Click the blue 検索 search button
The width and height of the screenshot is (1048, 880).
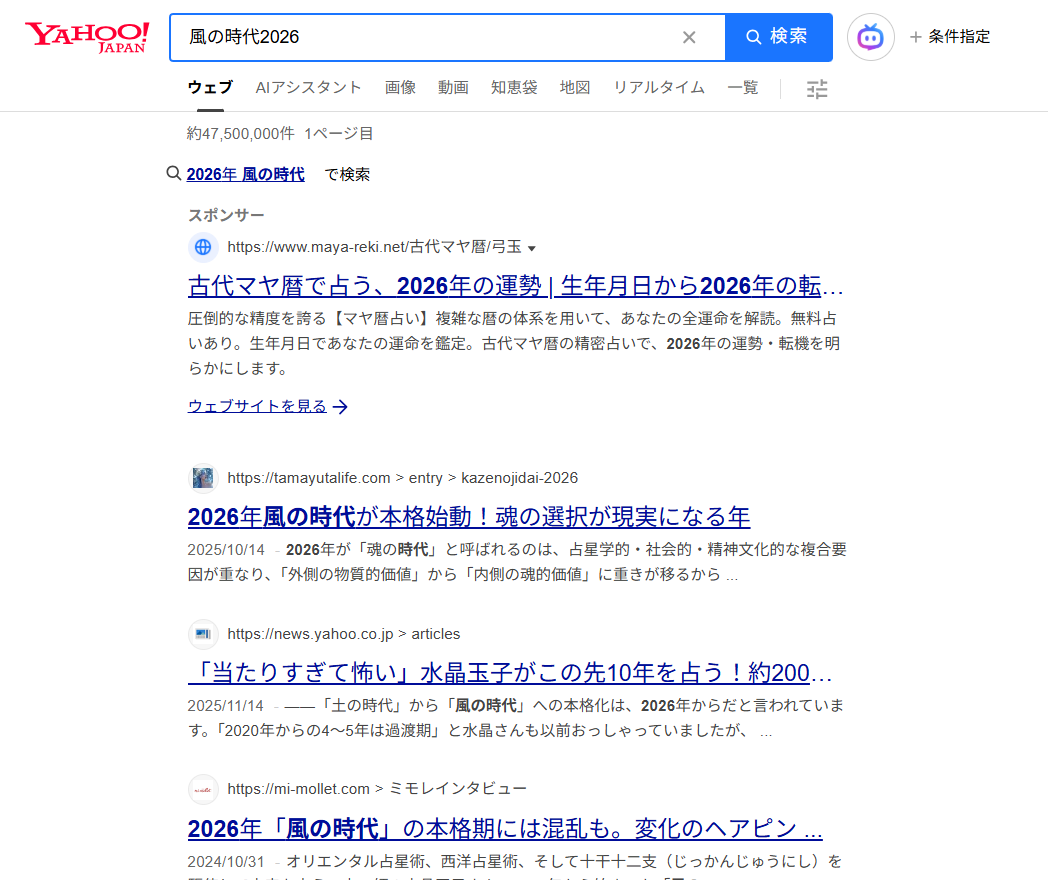click(x=779, y=37)
